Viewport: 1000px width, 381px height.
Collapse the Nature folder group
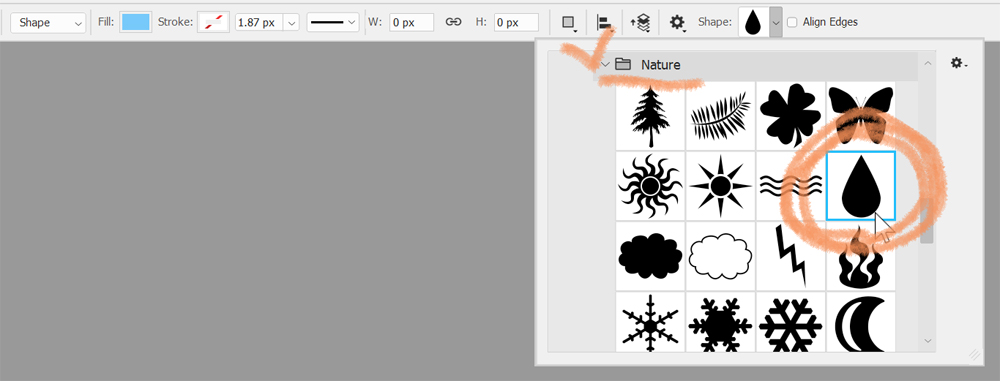click(605, 64)
